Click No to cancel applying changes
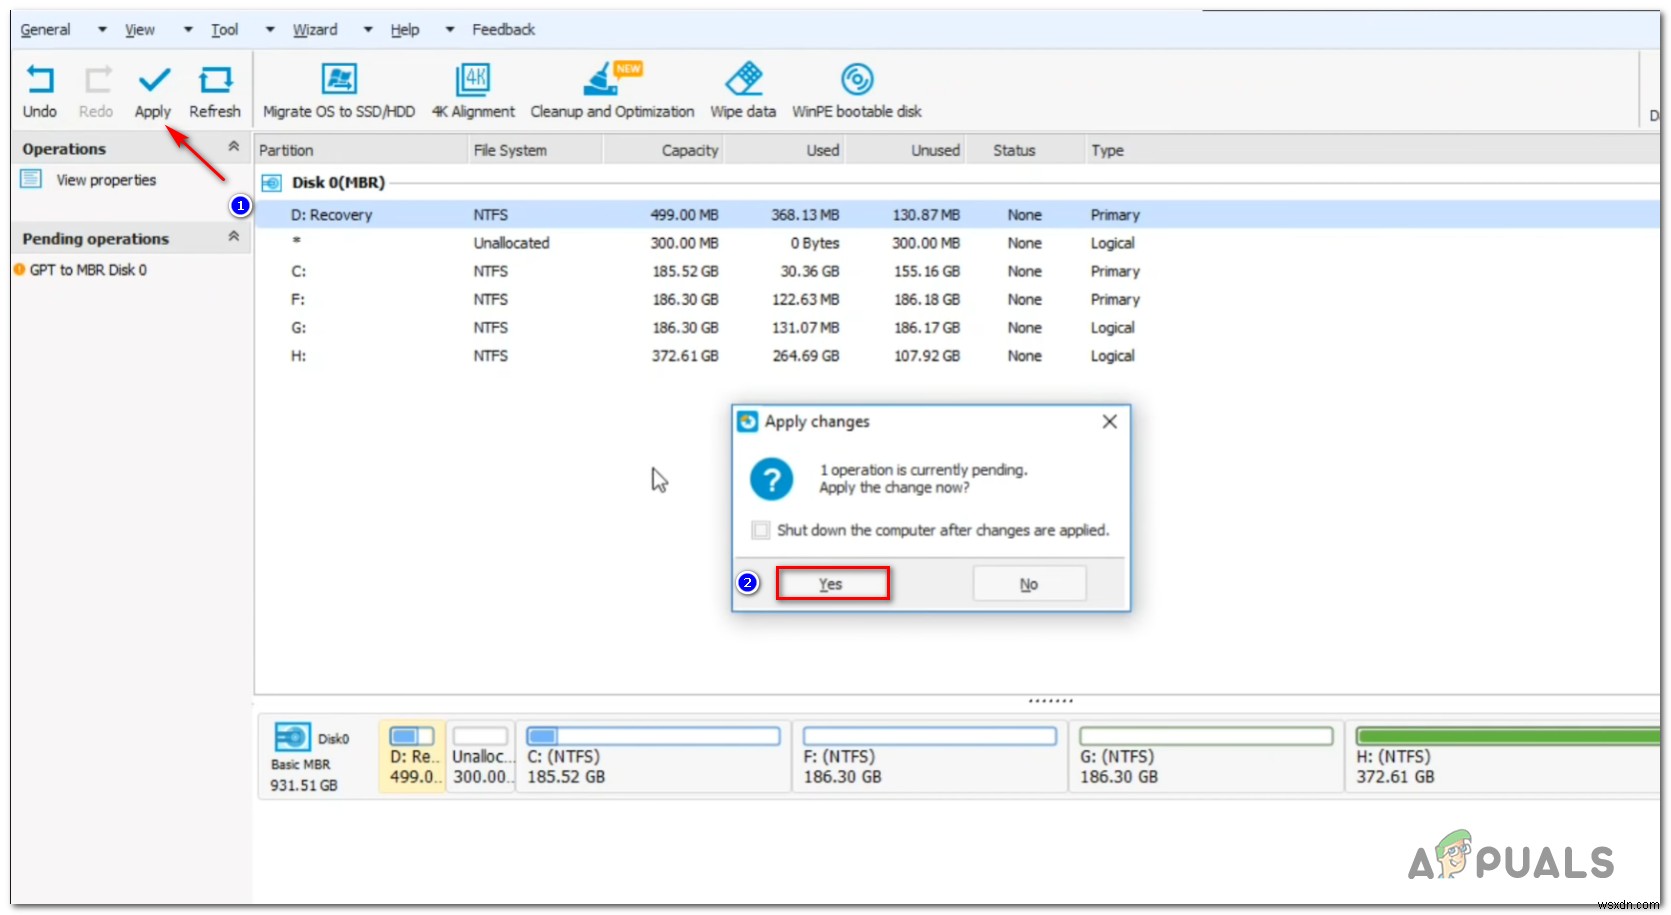1671x915 pixels. click(x=1028, y=583)
